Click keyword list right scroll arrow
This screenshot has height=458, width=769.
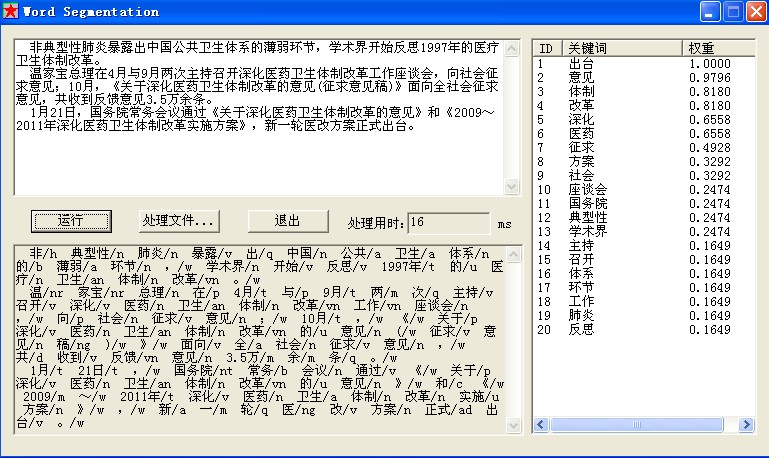(746, 424)
